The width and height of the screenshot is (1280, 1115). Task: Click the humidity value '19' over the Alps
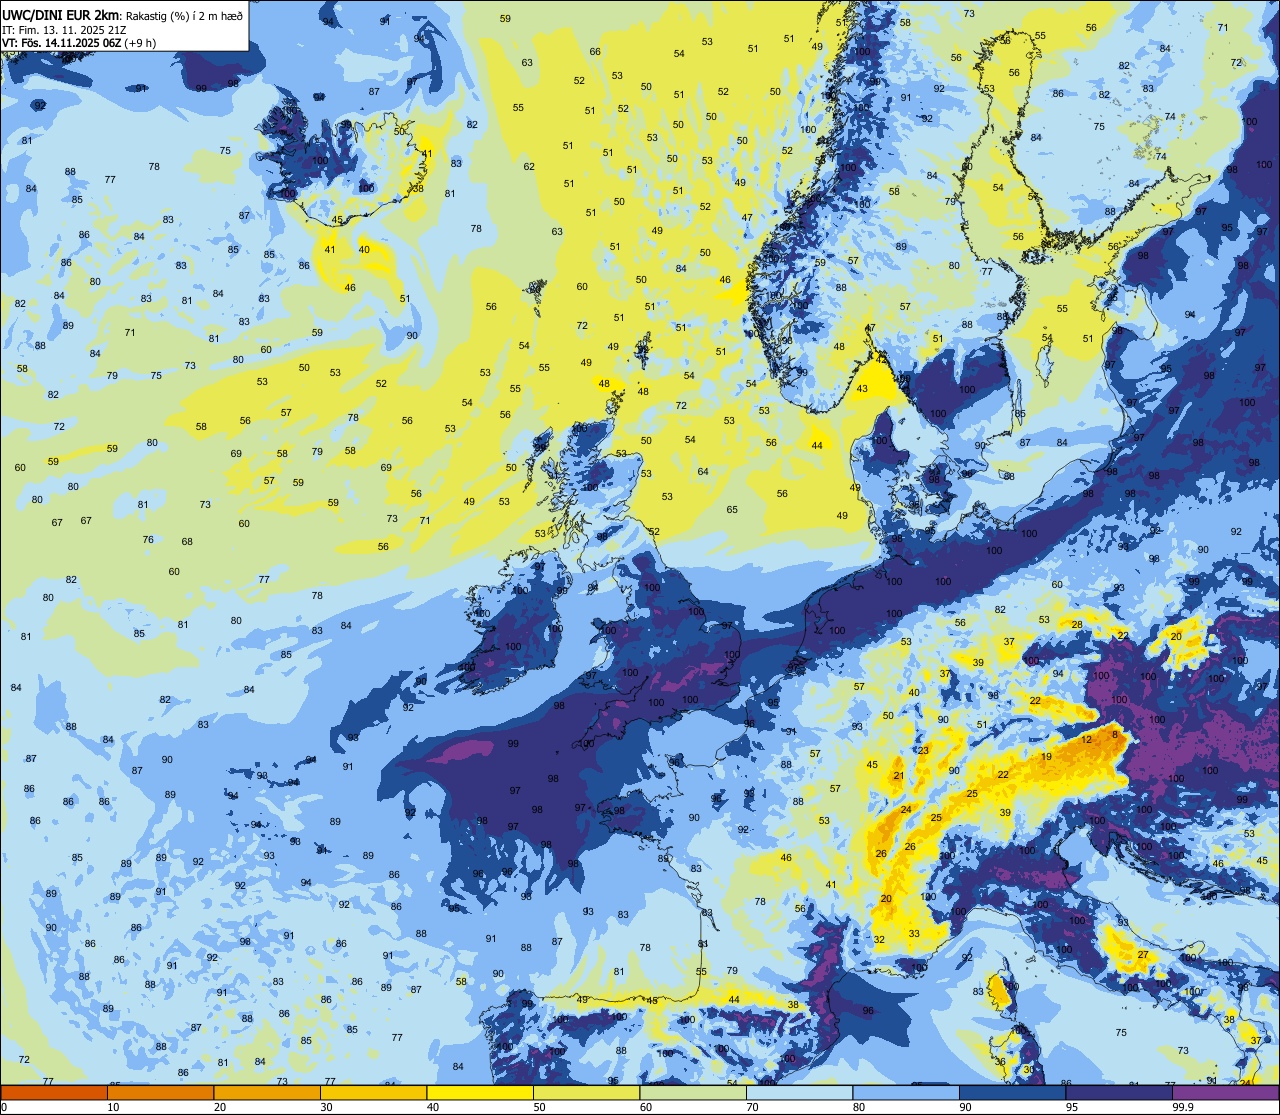(x=1046, y=757)
